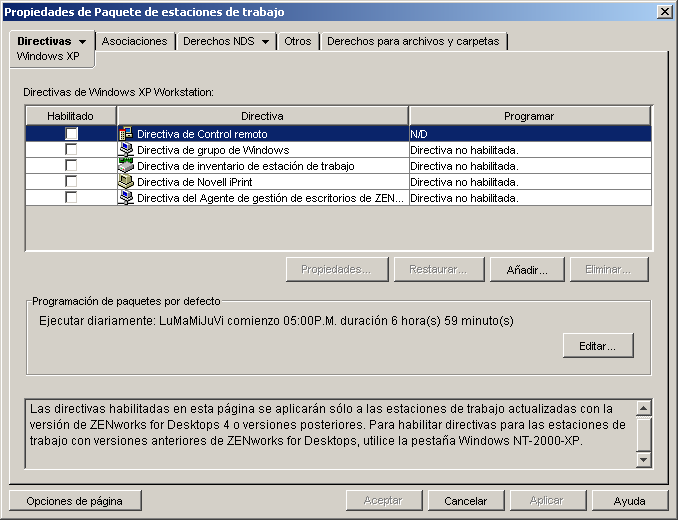
Task: Edit the default package schedule
Action: (598, 346)
